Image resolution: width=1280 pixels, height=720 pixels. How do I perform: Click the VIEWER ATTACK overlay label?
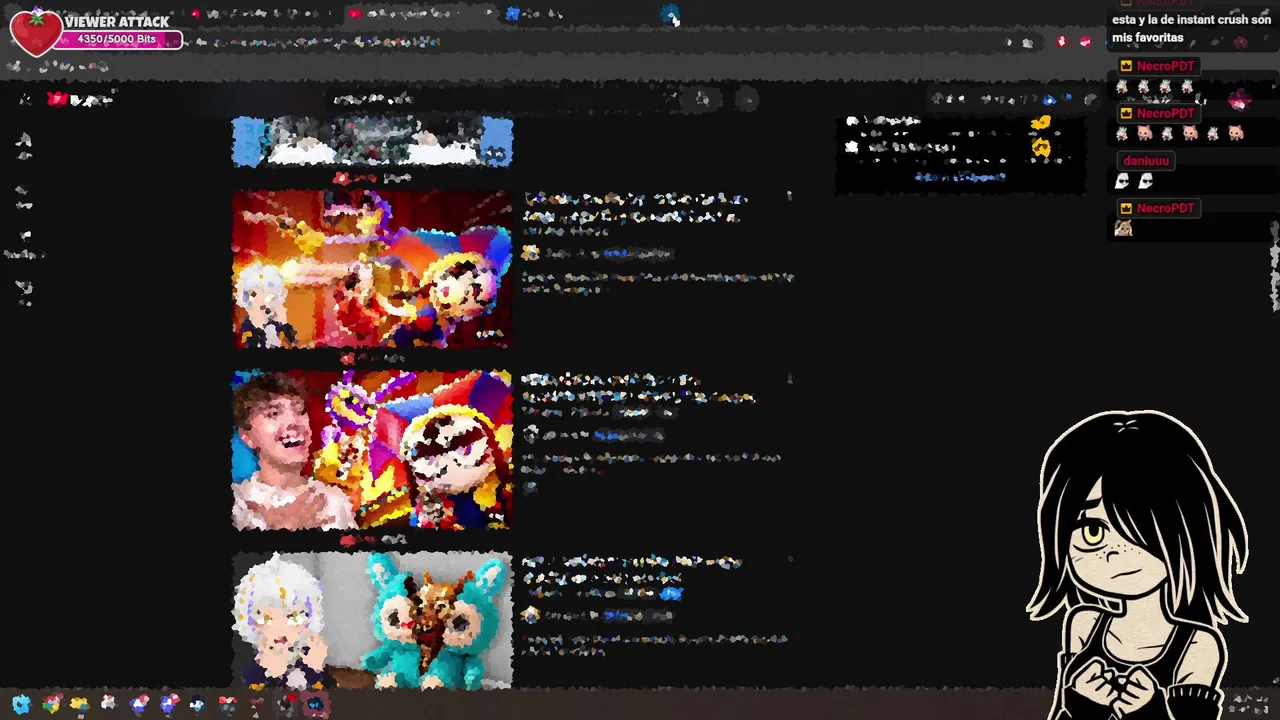click(117, 21)
